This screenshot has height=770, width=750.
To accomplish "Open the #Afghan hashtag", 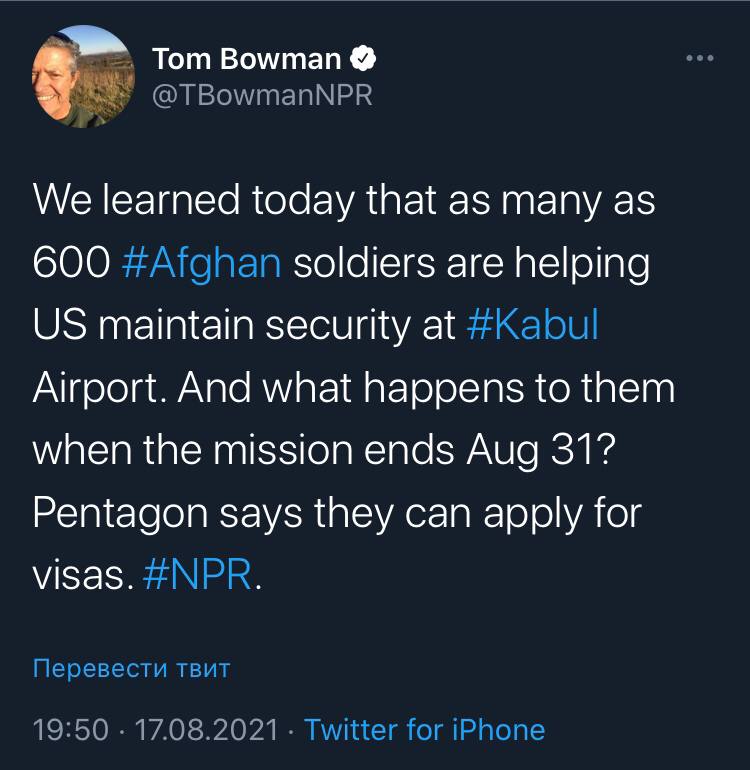I will click(x=199, y=264).
